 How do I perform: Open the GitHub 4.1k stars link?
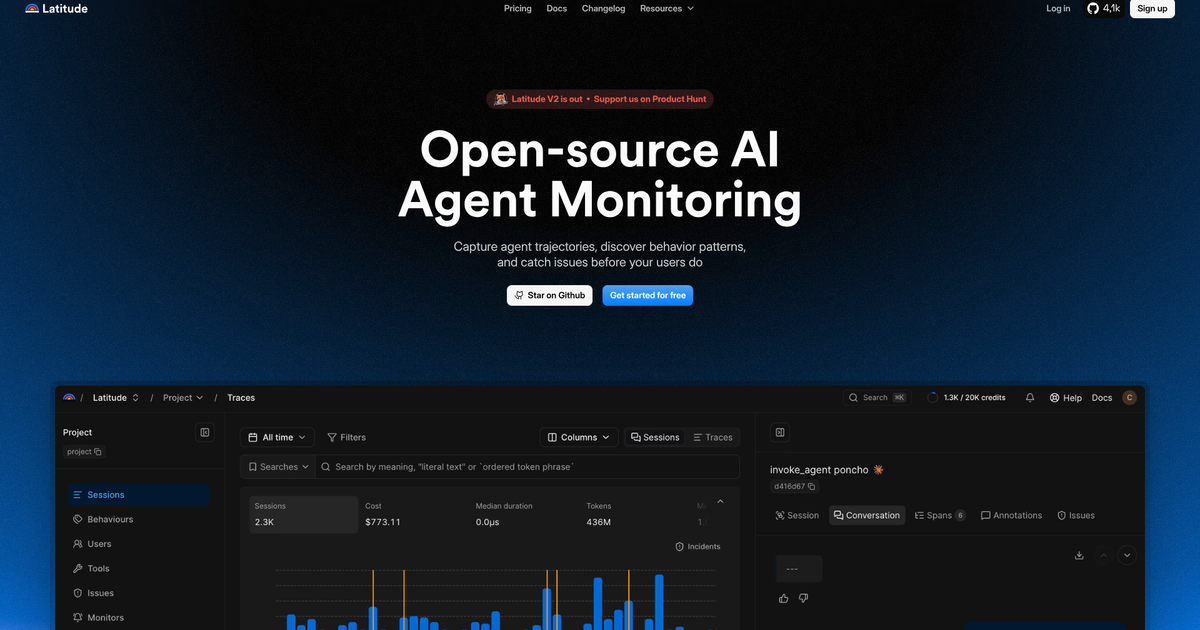point(1103,8)
